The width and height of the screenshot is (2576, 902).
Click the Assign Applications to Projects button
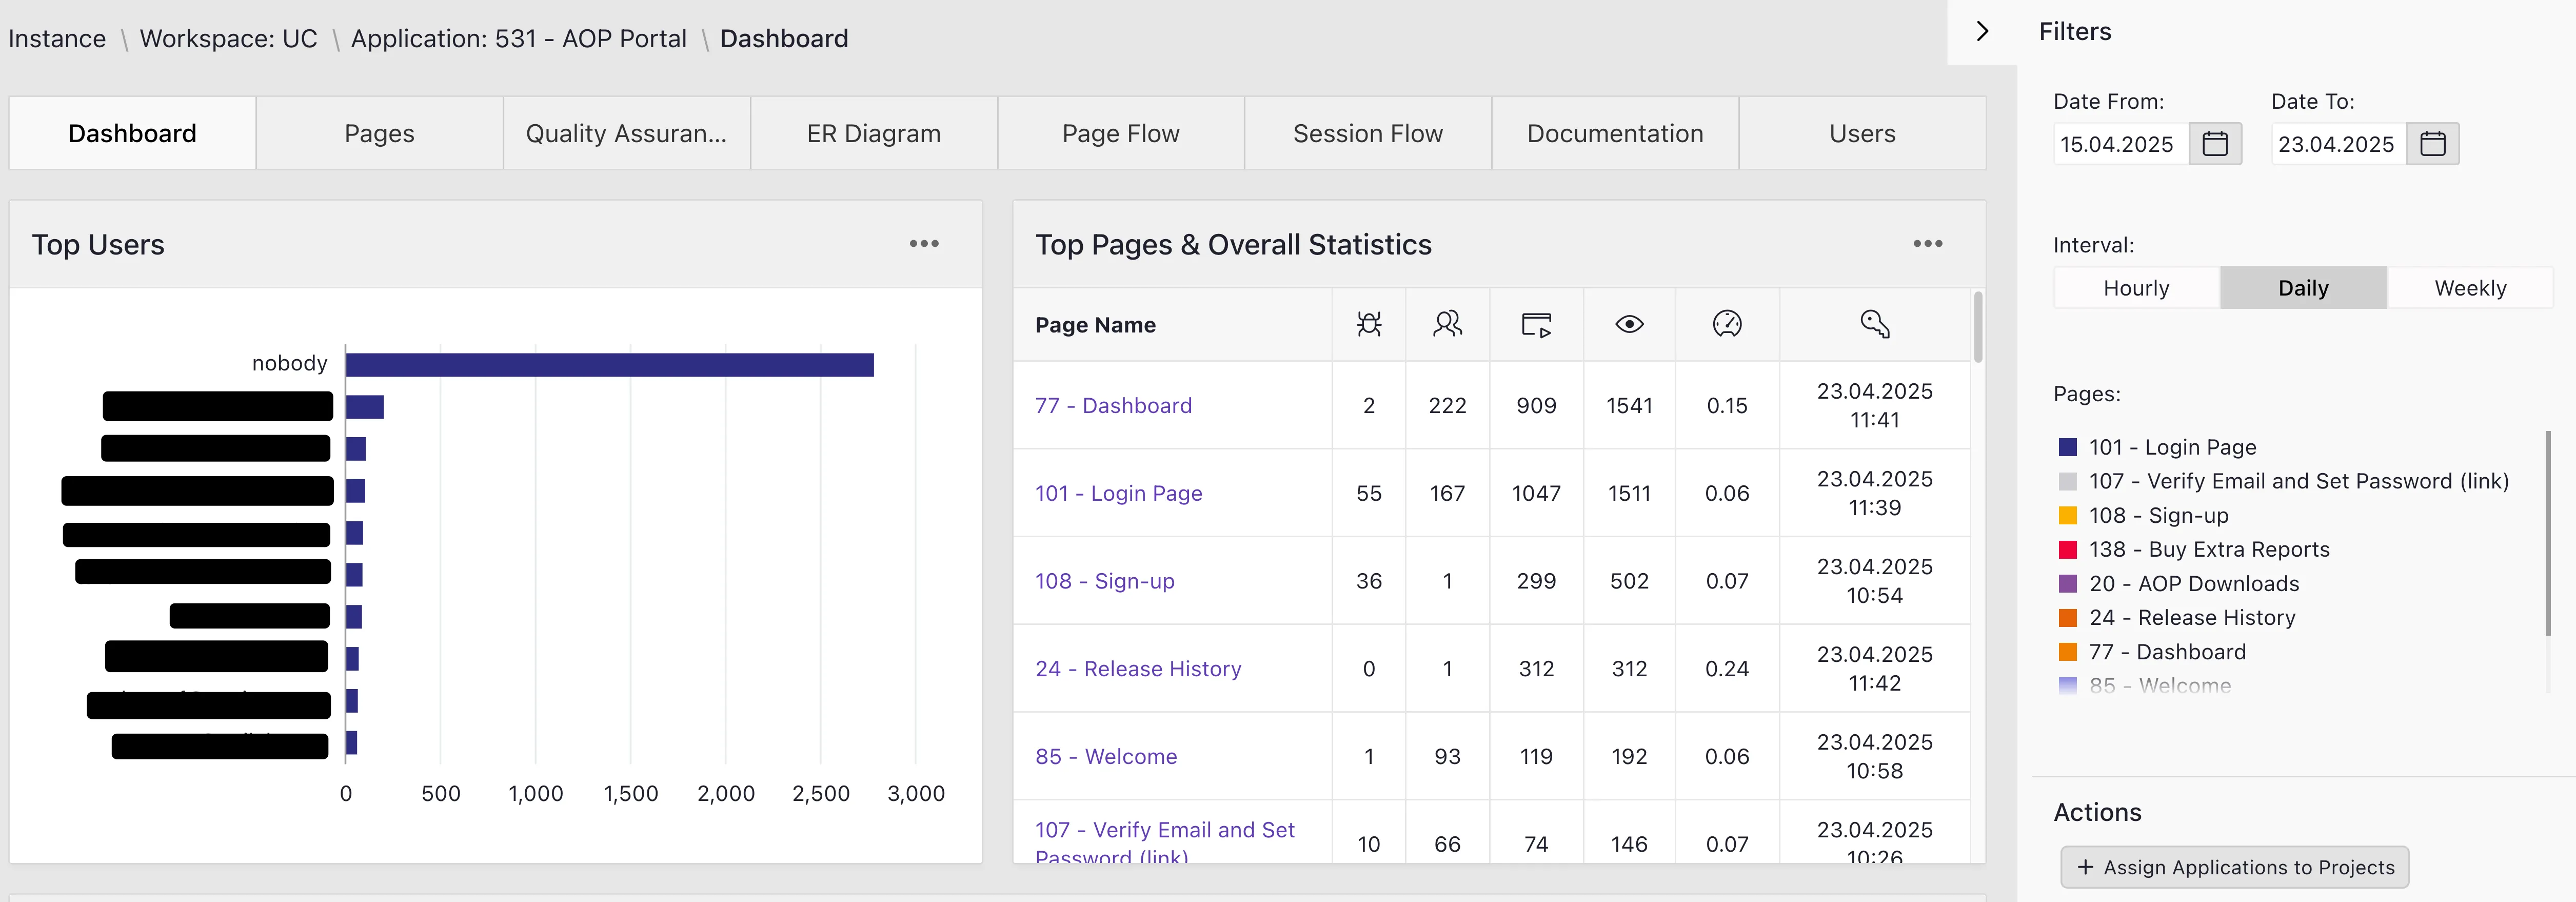pos(2236,867)
